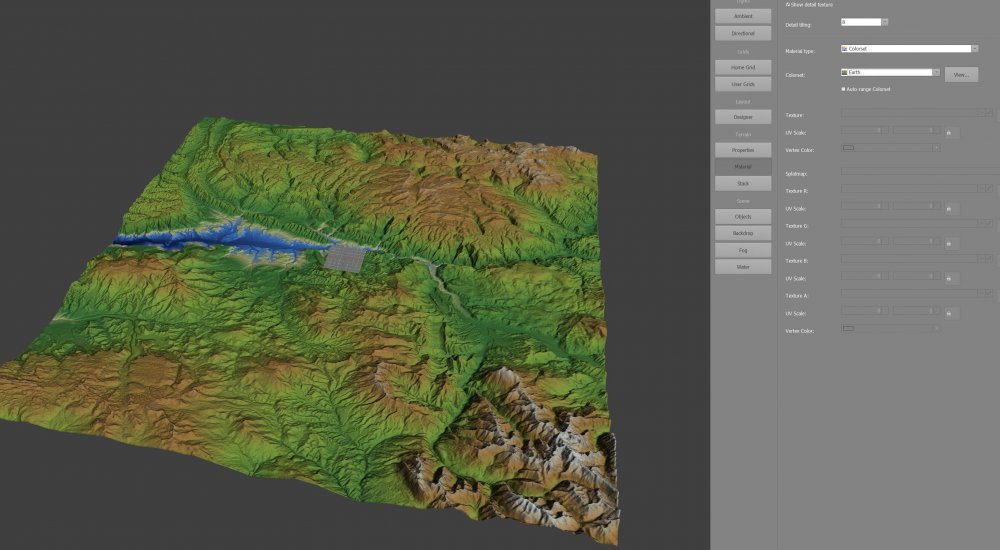Click the lock icon for Texture G UV Scale

click(948, 244)
